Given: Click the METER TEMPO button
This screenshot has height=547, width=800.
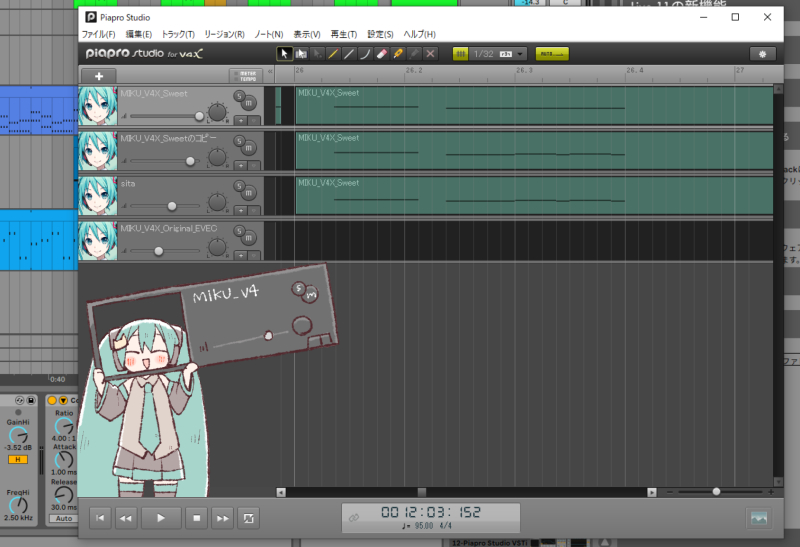Looking at the screenshot, I should click(247, 76).
